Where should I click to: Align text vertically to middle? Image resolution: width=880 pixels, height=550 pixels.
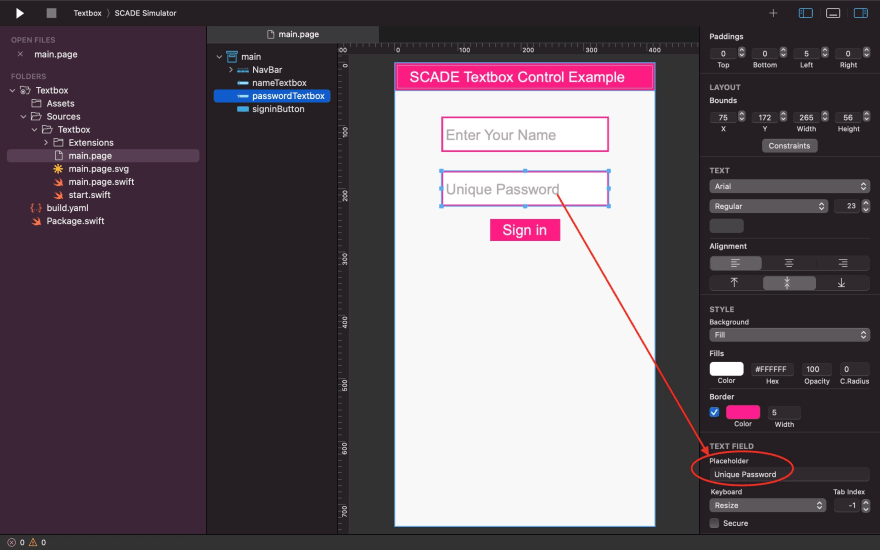point(789,283)
